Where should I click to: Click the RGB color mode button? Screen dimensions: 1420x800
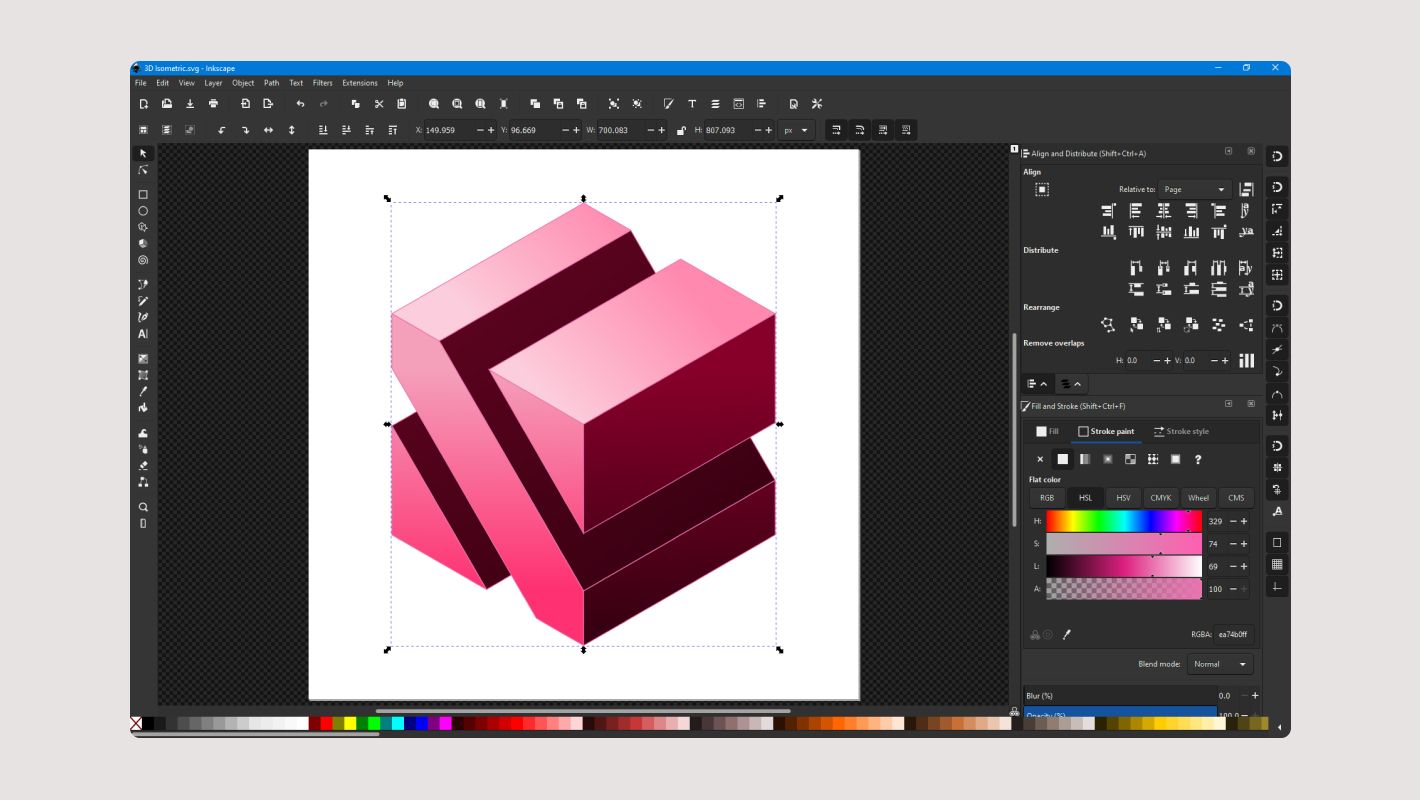(1047, 497)
